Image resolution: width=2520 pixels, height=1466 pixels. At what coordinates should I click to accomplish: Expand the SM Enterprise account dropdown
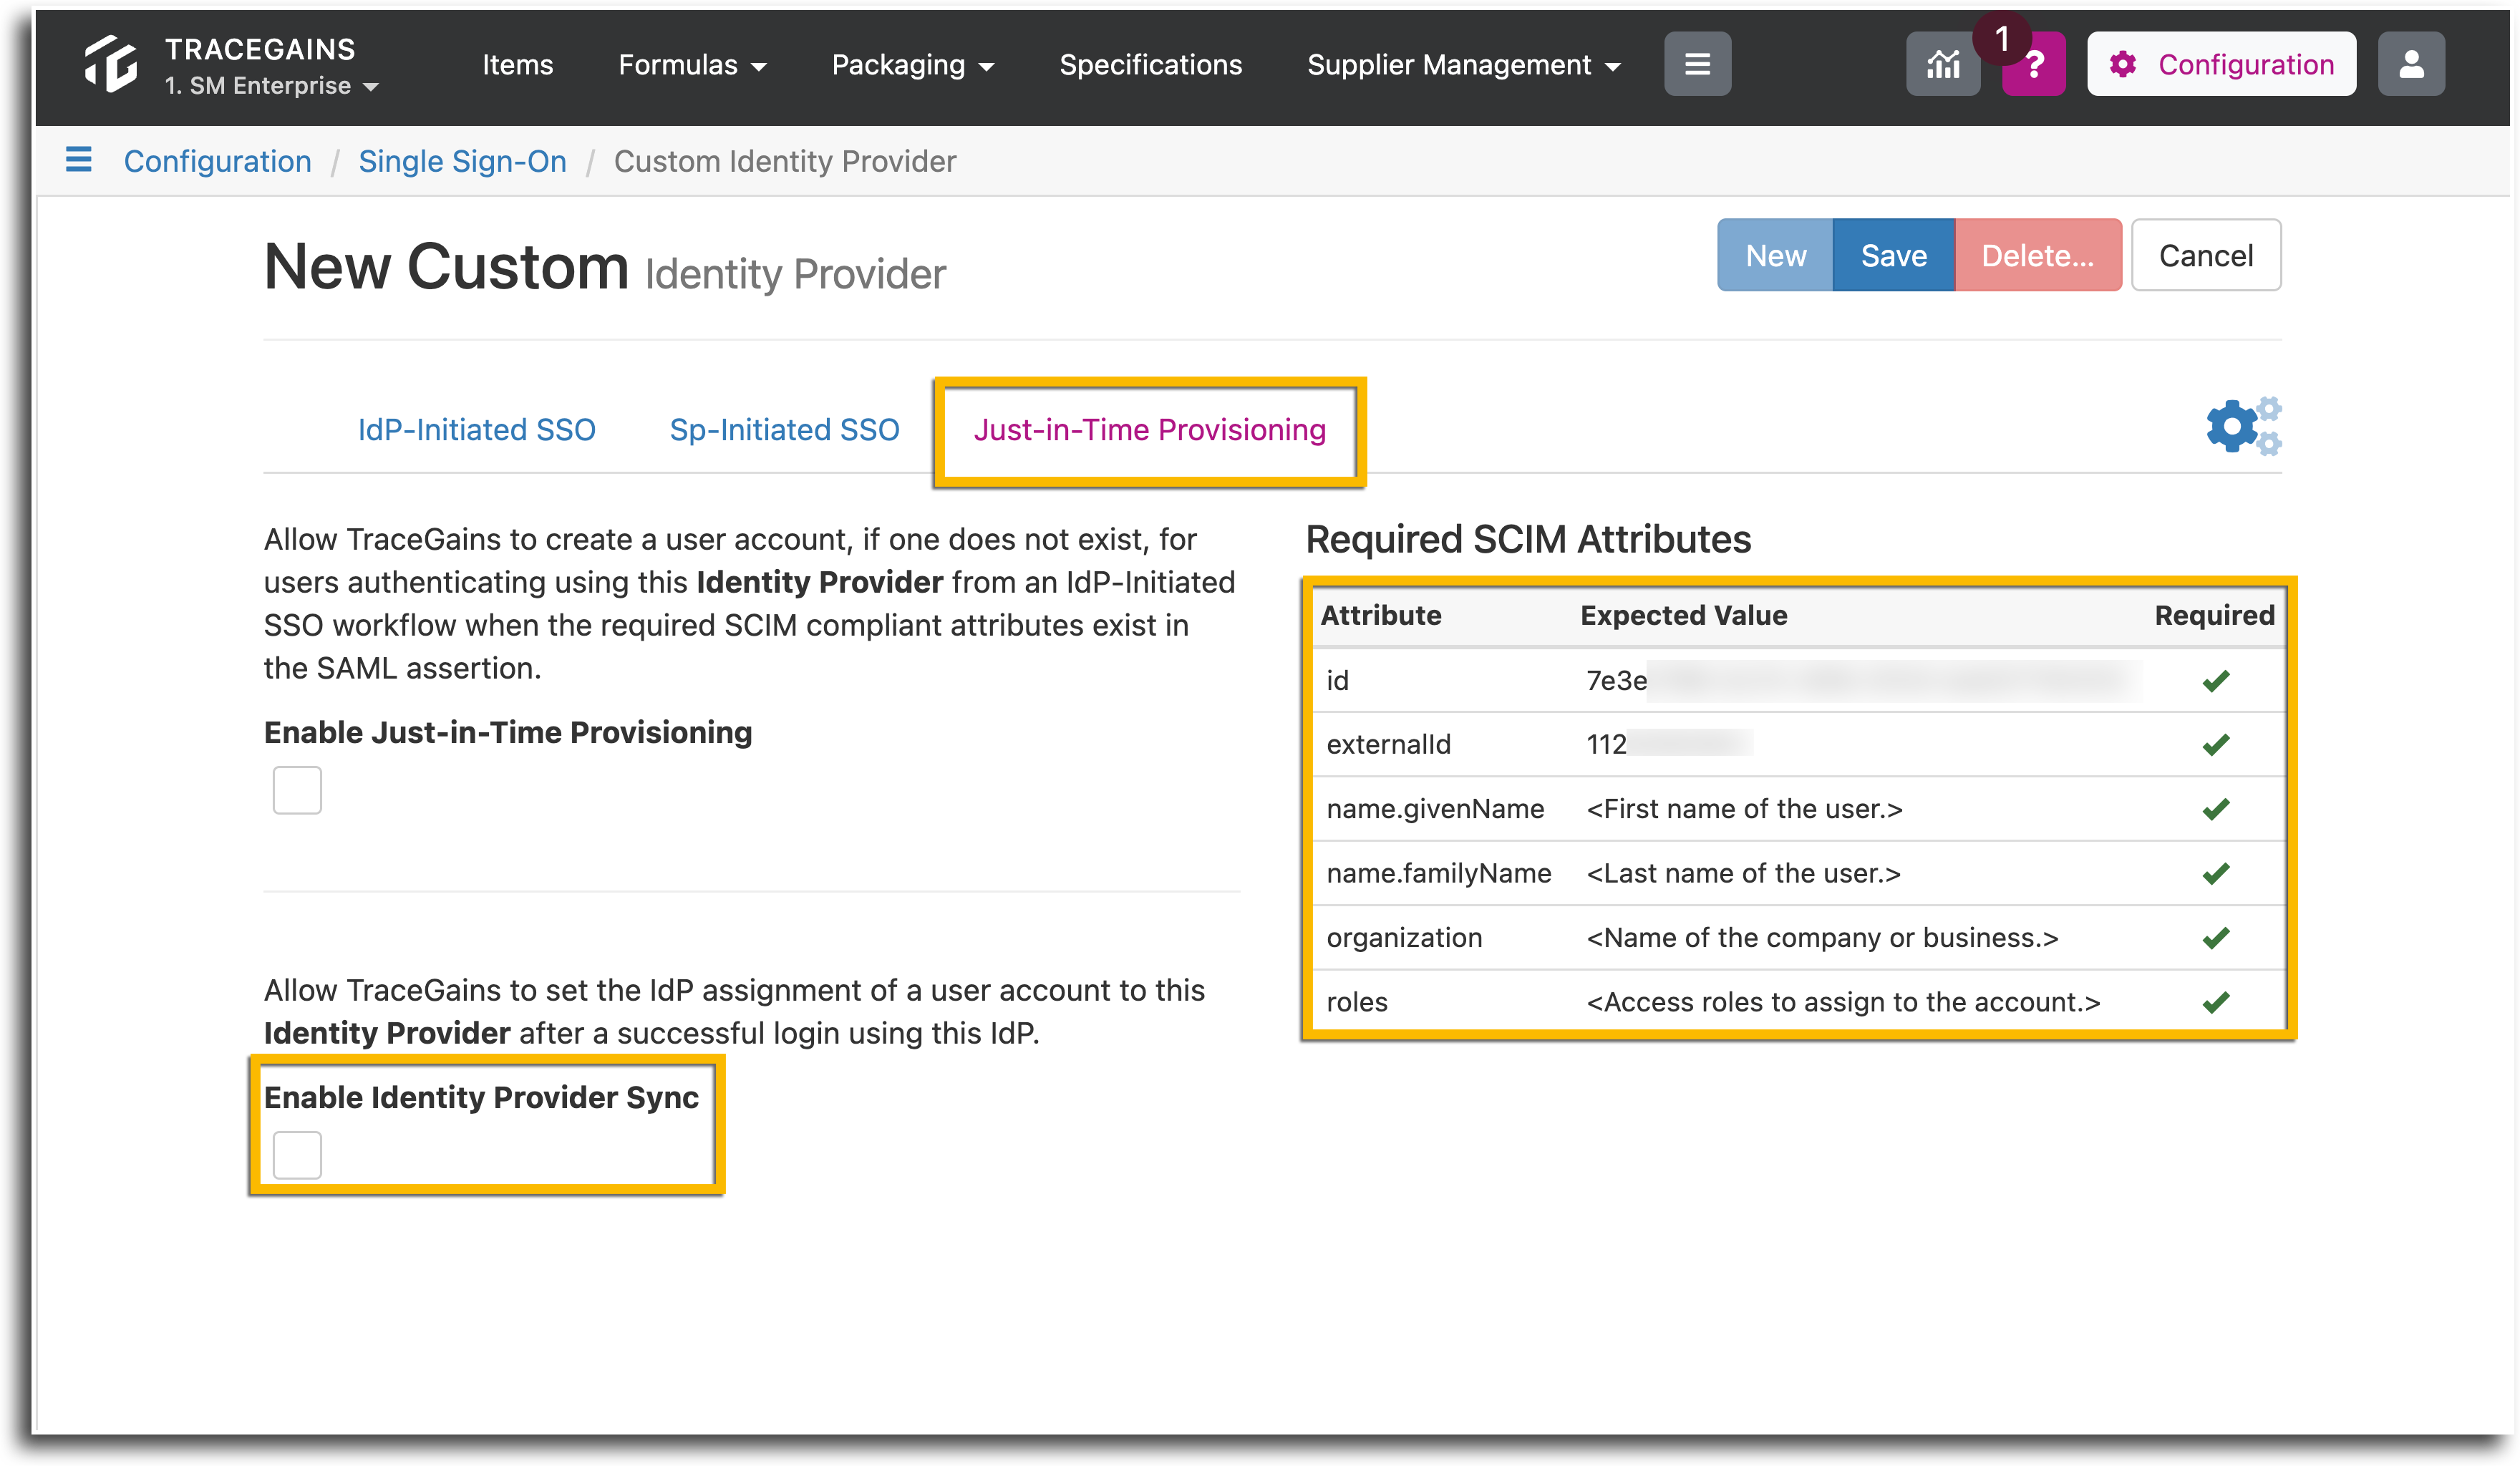[272, 86]
